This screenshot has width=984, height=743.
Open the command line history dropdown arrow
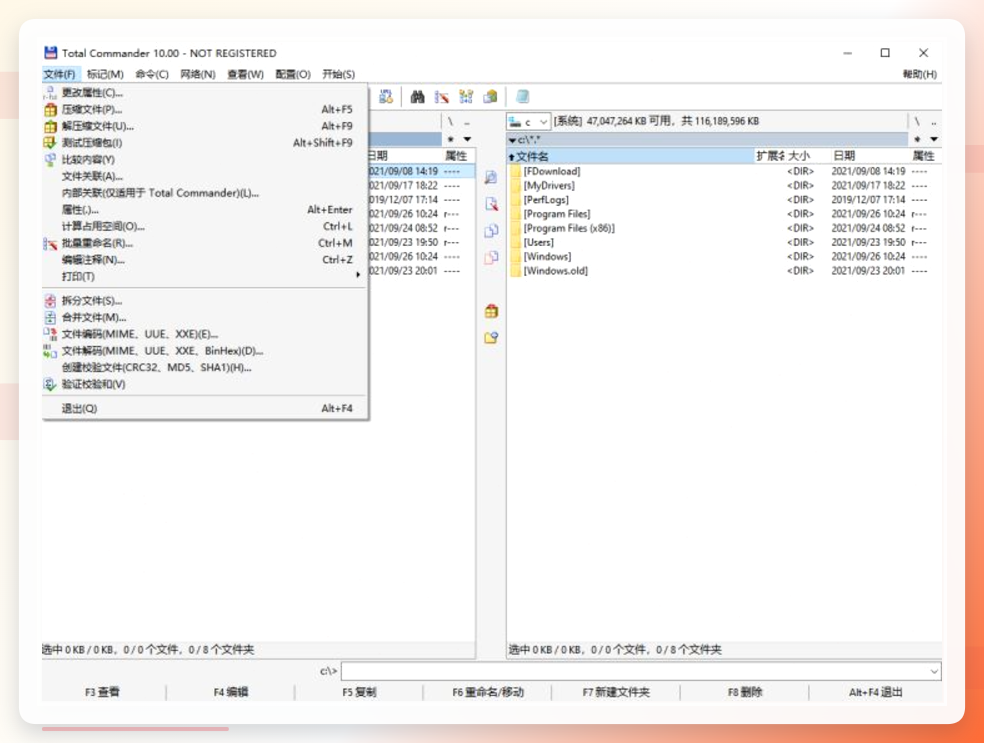934,671
